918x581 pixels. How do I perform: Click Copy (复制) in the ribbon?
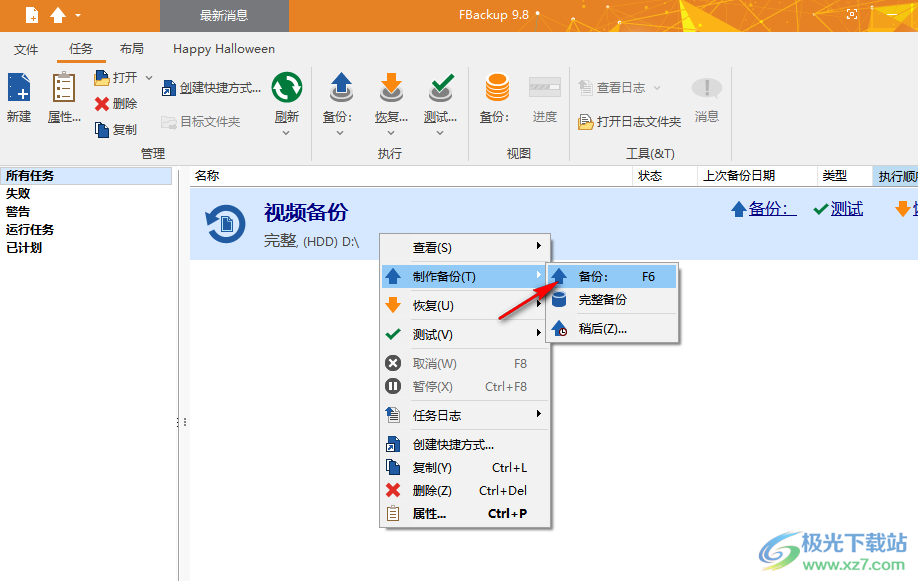click(x=117, y=129)
